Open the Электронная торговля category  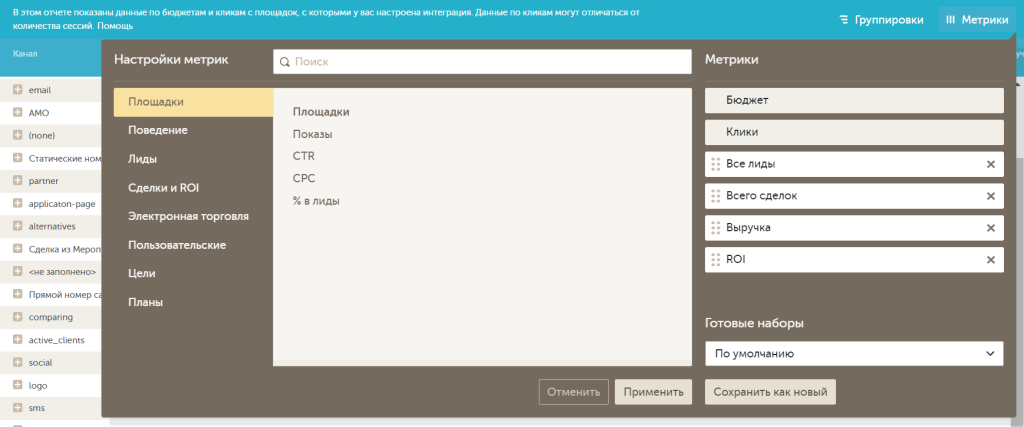pyautogui.click(x=188, y=216)
